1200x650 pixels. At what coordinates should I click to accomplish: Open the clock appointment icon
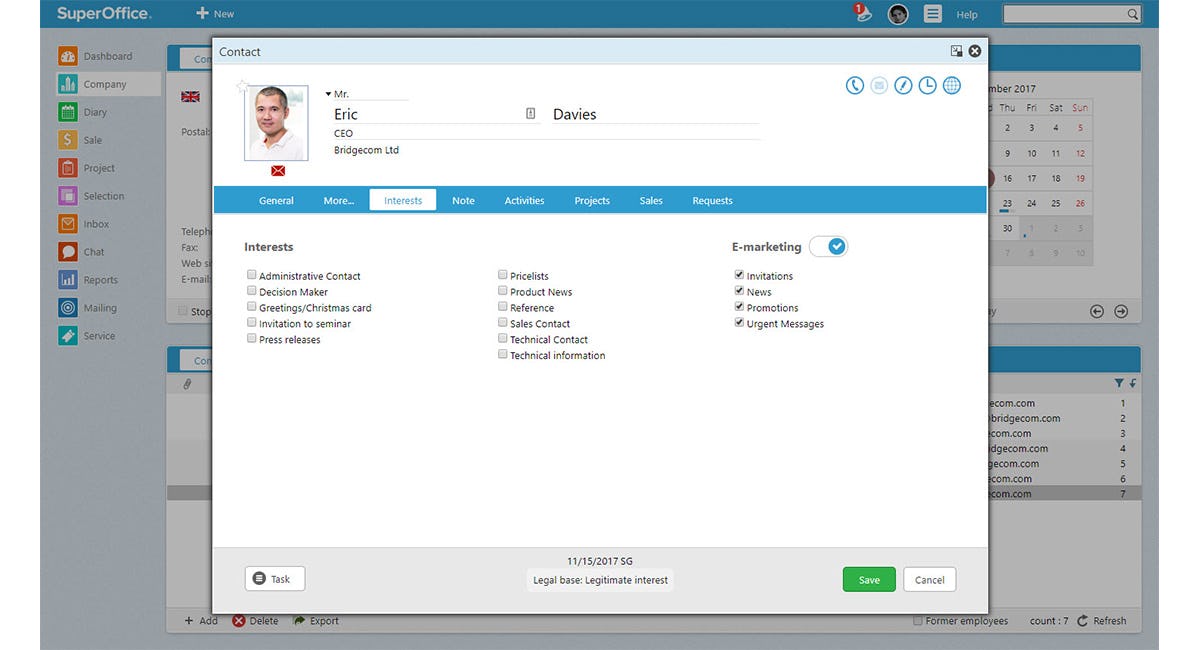click(927, 85)
